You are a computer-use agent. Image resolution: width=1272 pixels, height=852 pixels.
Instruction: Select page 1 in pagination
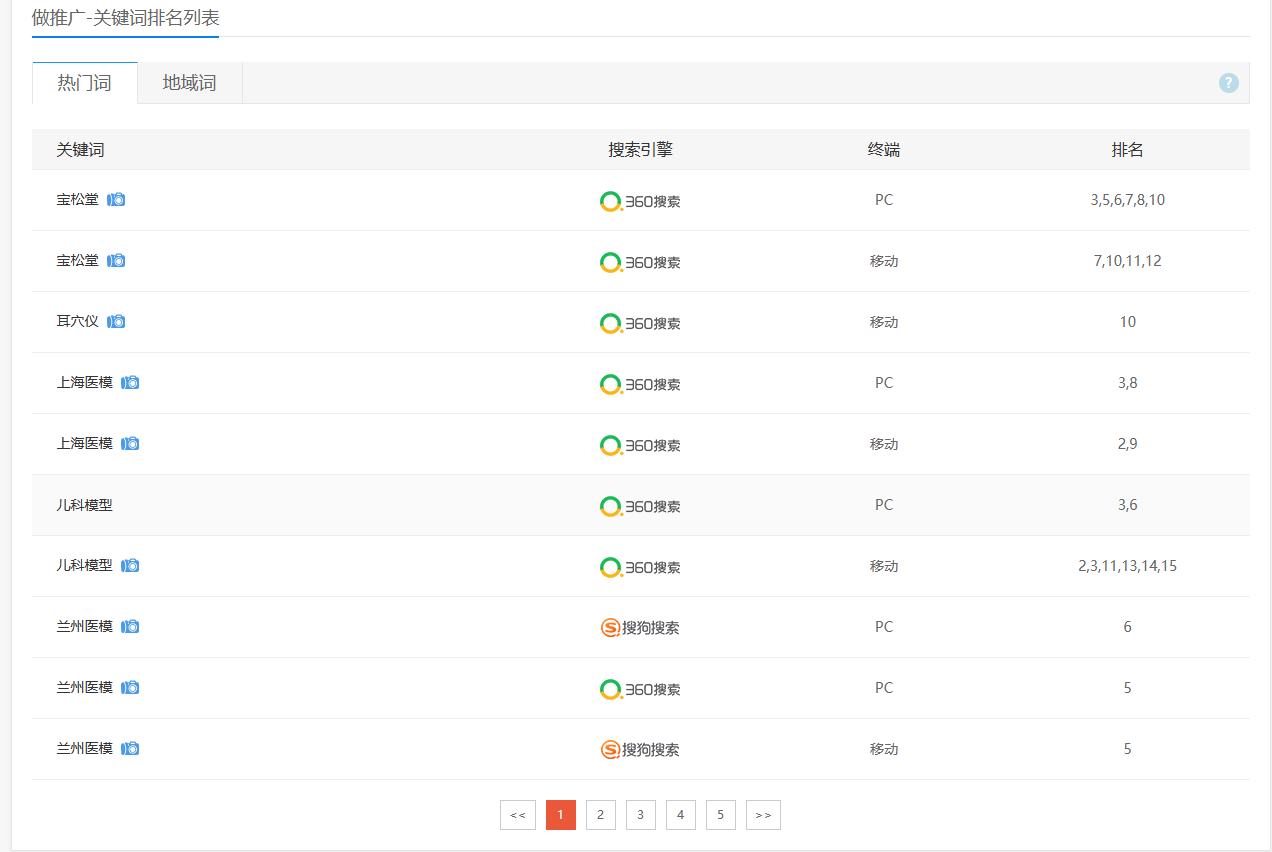(561, 815)
